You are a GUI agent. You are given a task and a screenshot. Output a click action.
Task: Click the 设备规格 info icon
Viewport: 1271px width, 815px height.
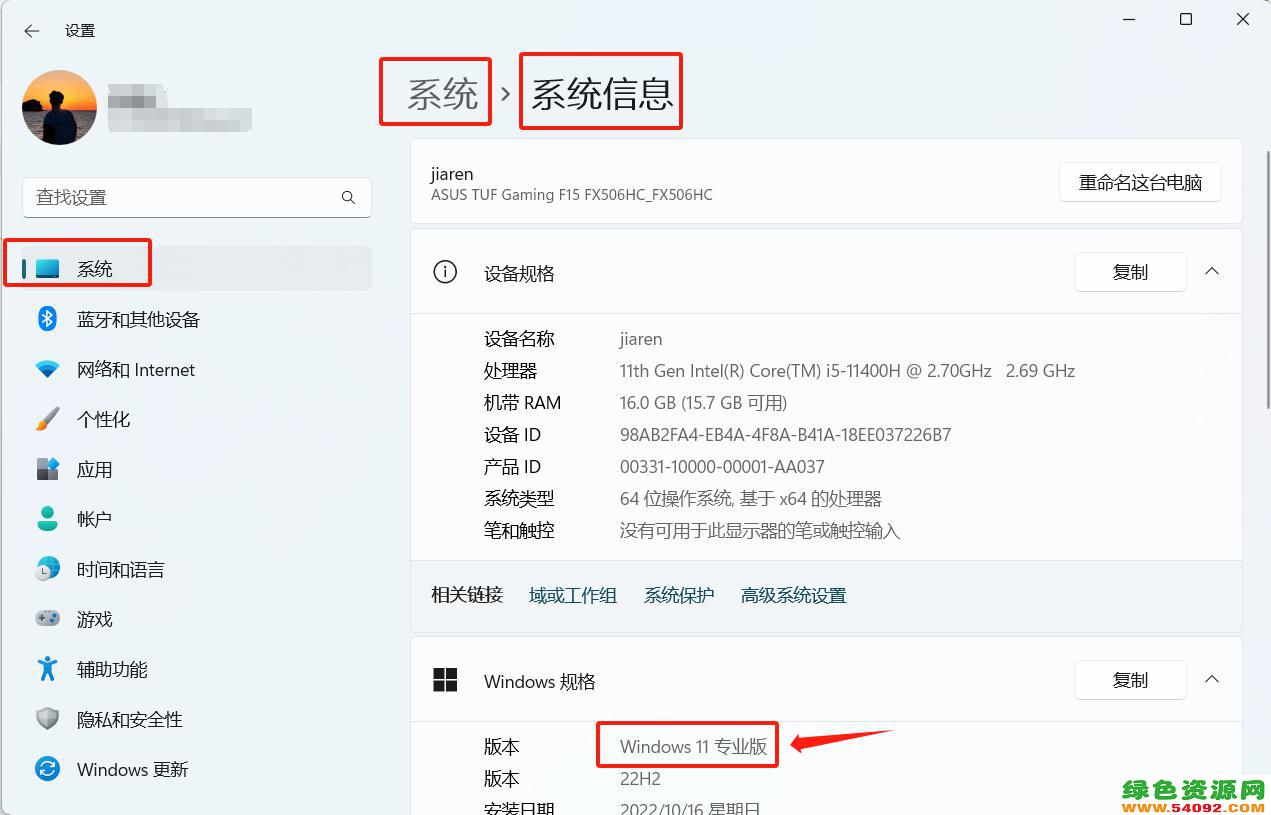pos(445,272)
